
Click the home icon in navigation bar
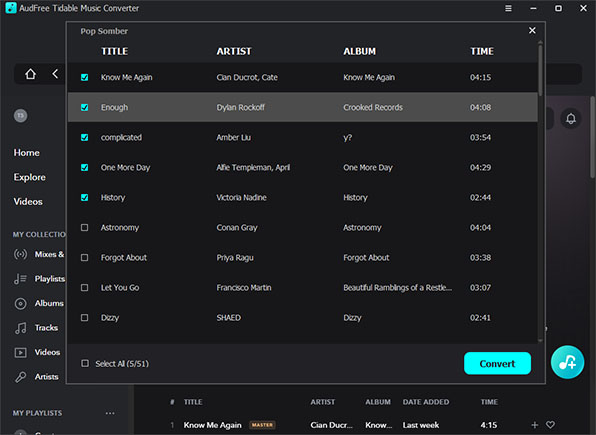30,74
